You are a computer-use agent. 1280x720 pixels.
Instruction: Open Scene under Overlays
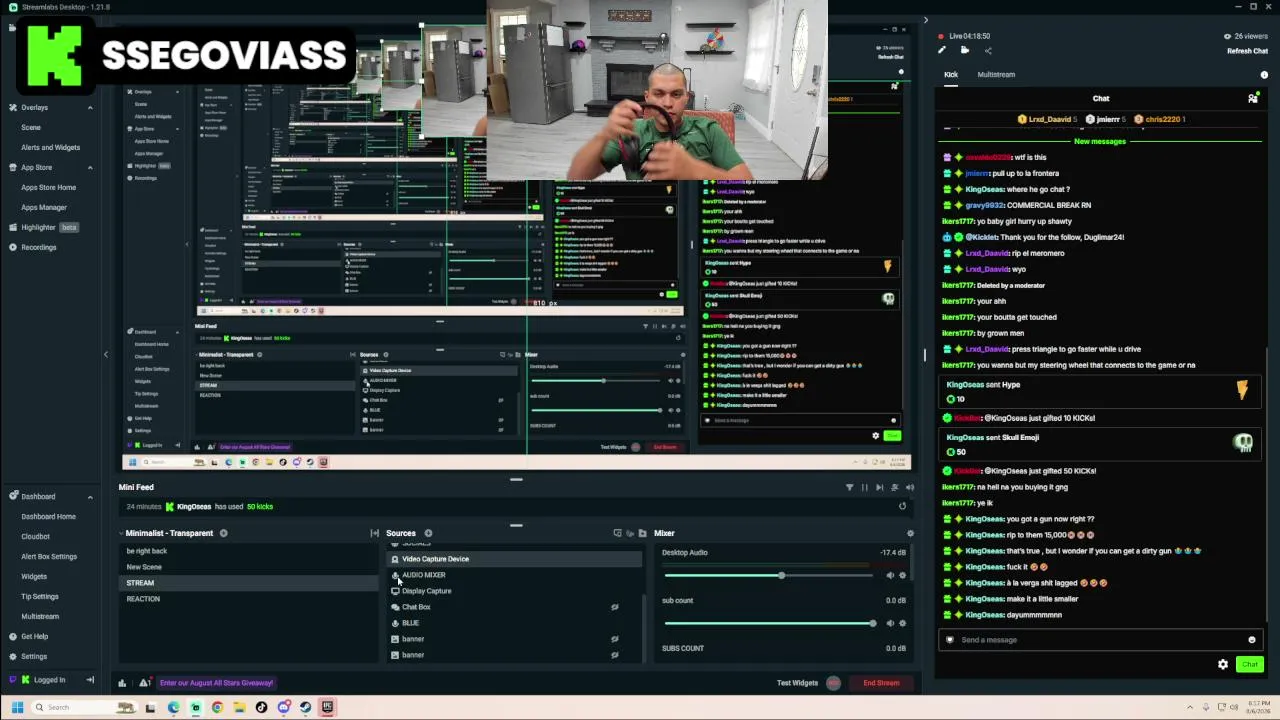click(x=31, y=127)
